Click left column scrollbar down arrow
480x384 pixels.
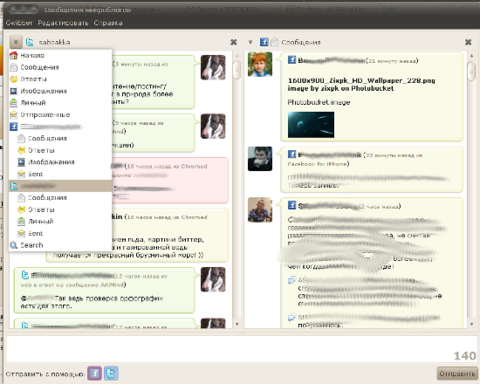click(x=237, y=324)
